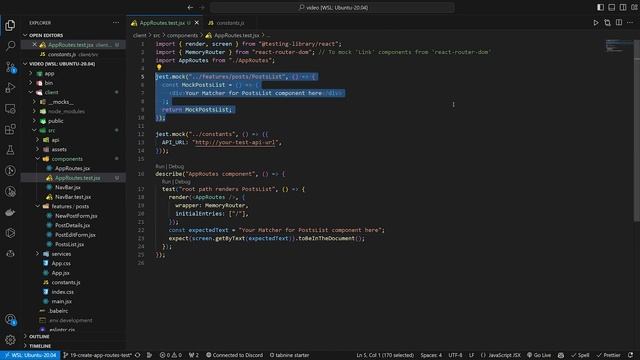
Task: Click the search command center box
Action: [332, 7]
